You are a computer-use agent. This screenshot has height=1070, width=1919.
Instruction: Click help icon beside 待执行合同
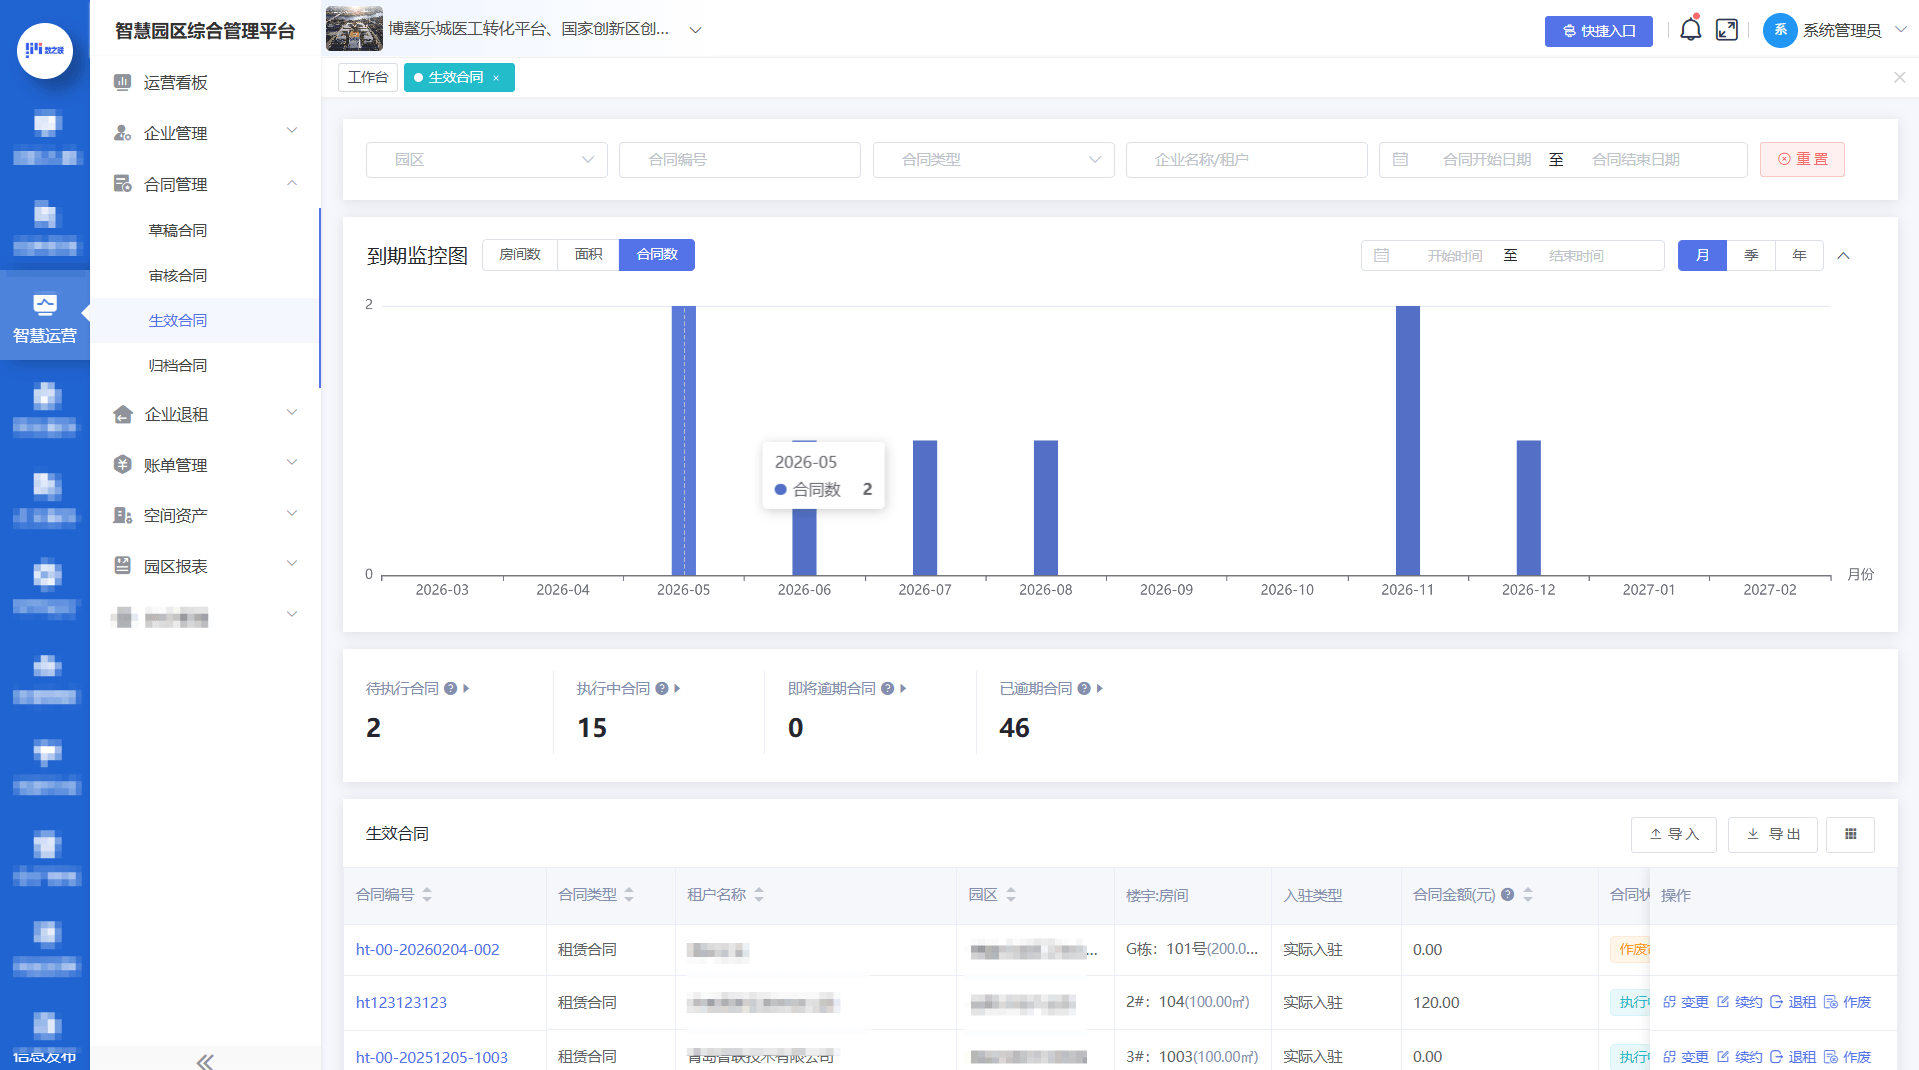click(x=451, y=689)
